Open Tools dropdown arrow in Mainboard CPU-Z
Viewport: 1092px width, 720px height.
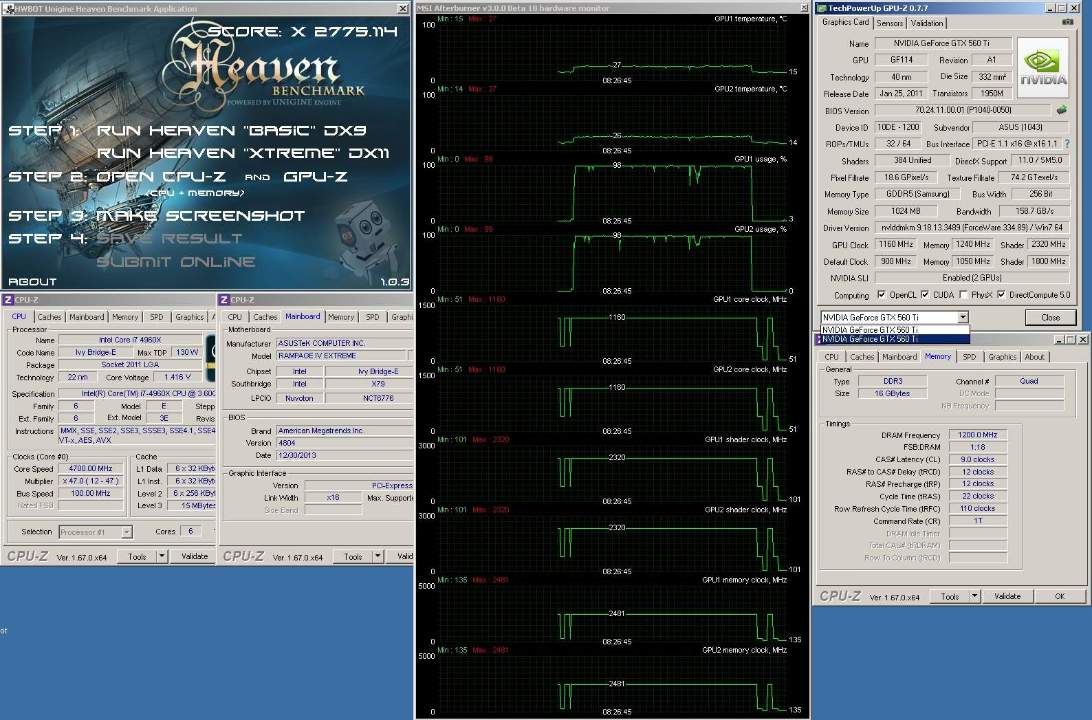(x=378, y=556)
